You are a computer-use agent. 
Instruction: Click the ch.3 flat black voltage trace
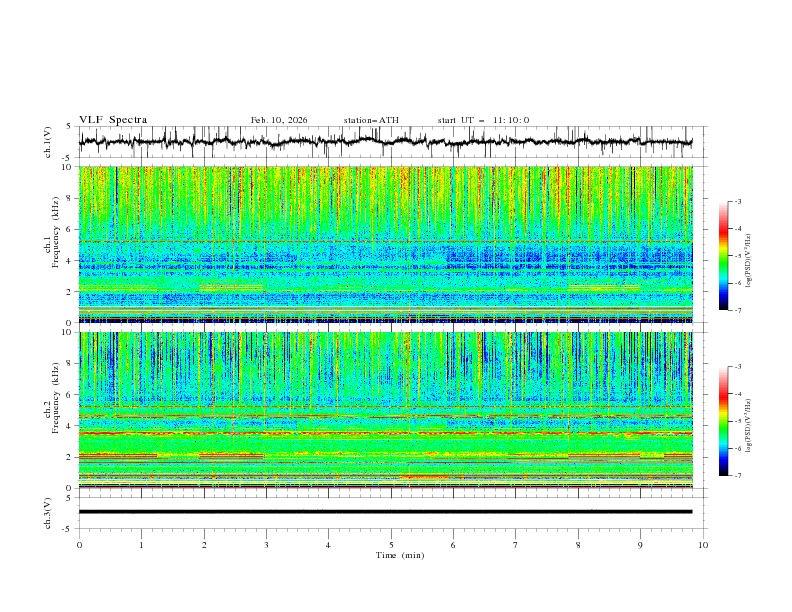point(385,512)
